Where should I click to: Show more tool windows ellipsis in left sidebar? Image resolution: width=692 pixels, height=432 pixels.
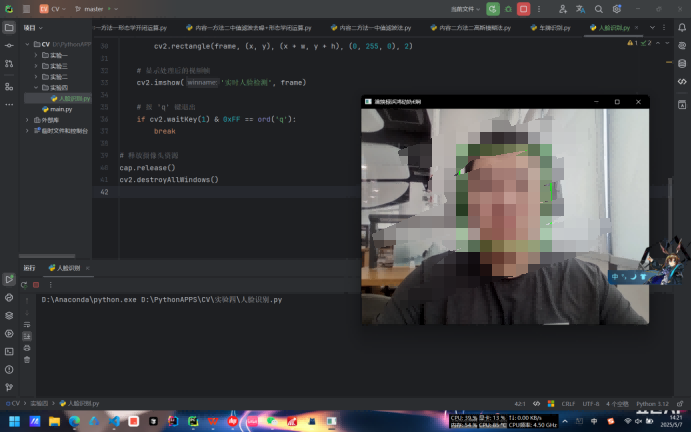click(9, 105)
